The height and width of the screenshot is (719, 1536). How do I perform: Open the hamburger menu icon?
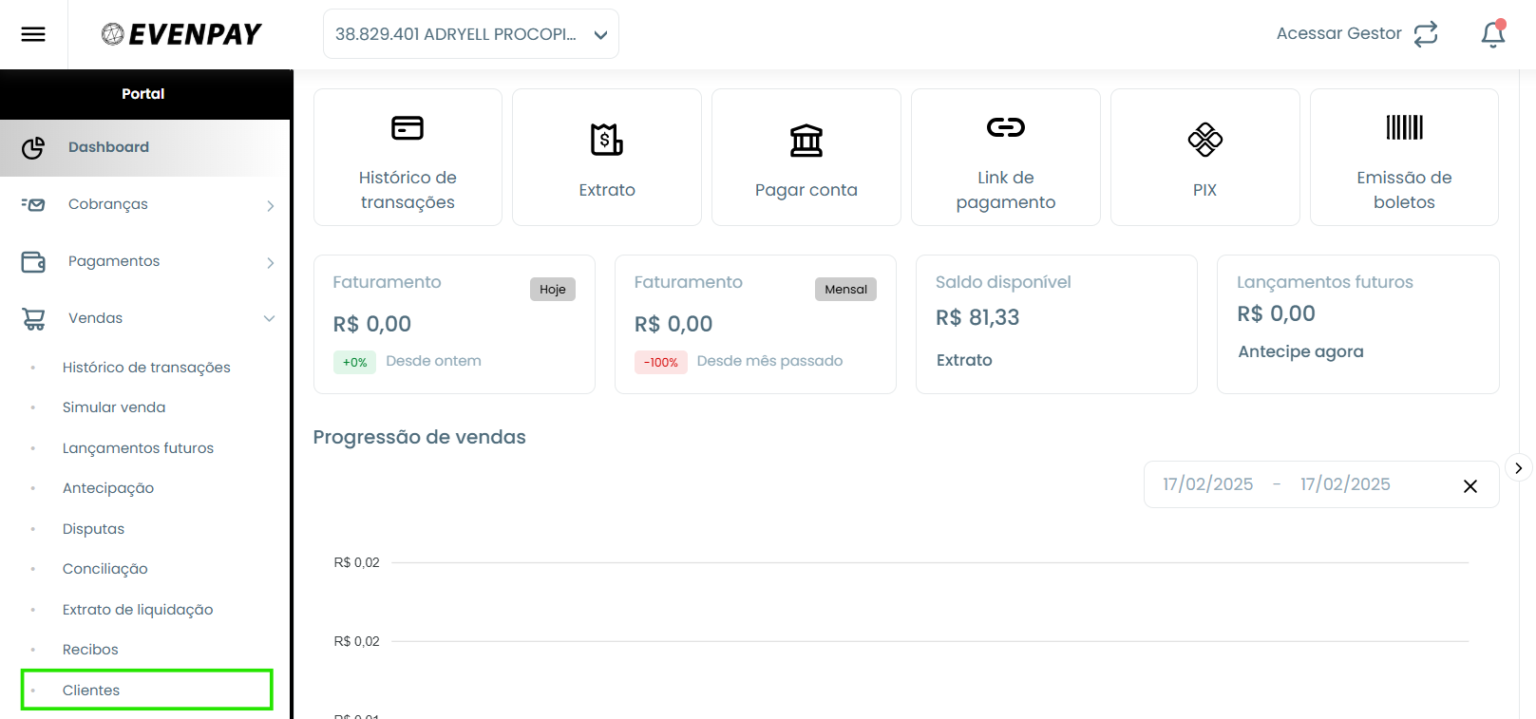(x=33, y=34)
